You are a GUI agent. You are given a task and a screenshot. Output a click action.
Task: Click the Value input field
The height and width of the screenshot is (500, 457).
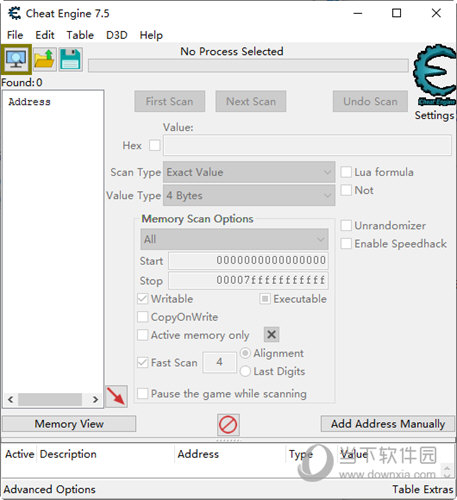pyautogui.click(x=307, y=145)
